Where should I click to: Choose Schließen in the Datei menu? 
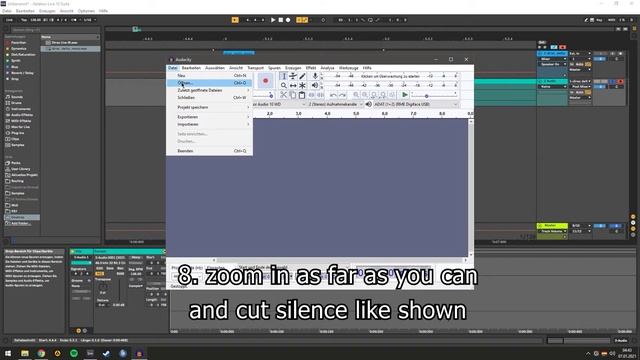209,98
